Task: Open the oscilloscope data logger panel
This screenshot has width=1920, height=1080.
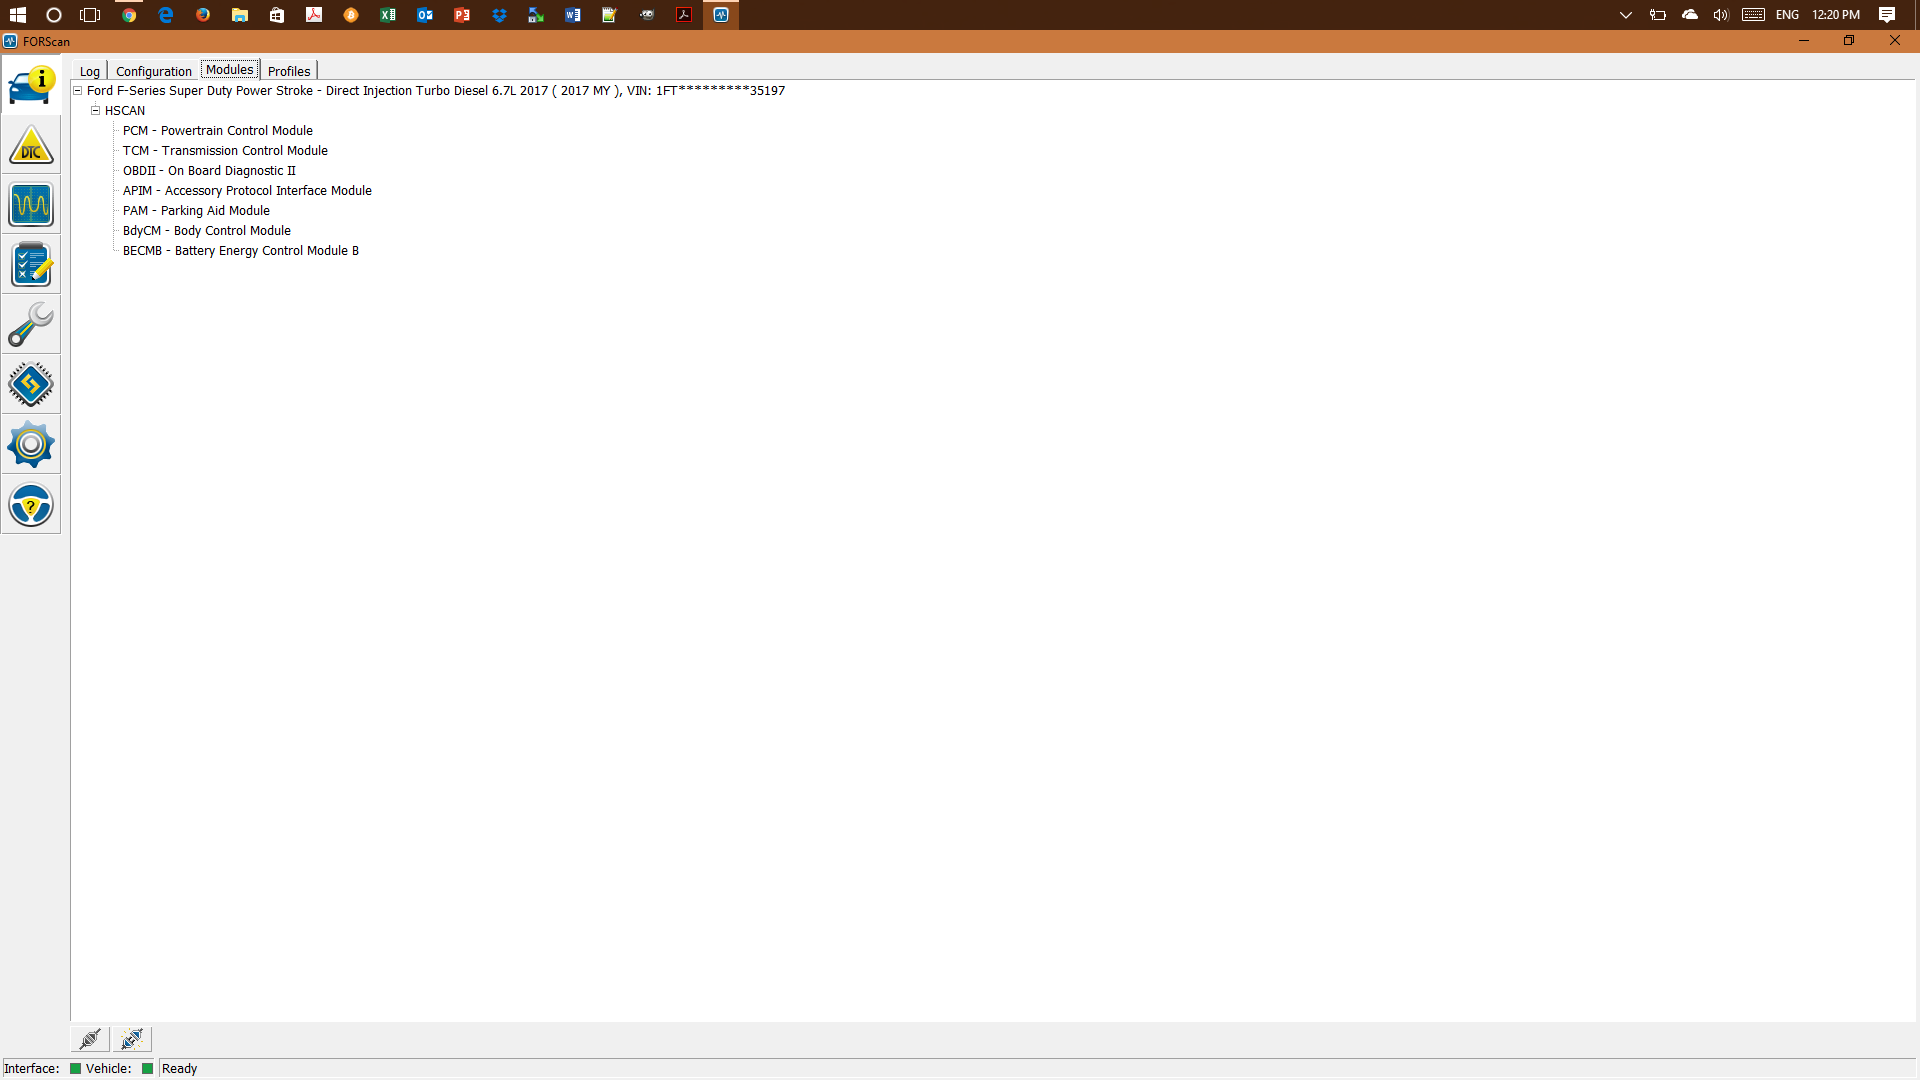Action: pos(31,205)
